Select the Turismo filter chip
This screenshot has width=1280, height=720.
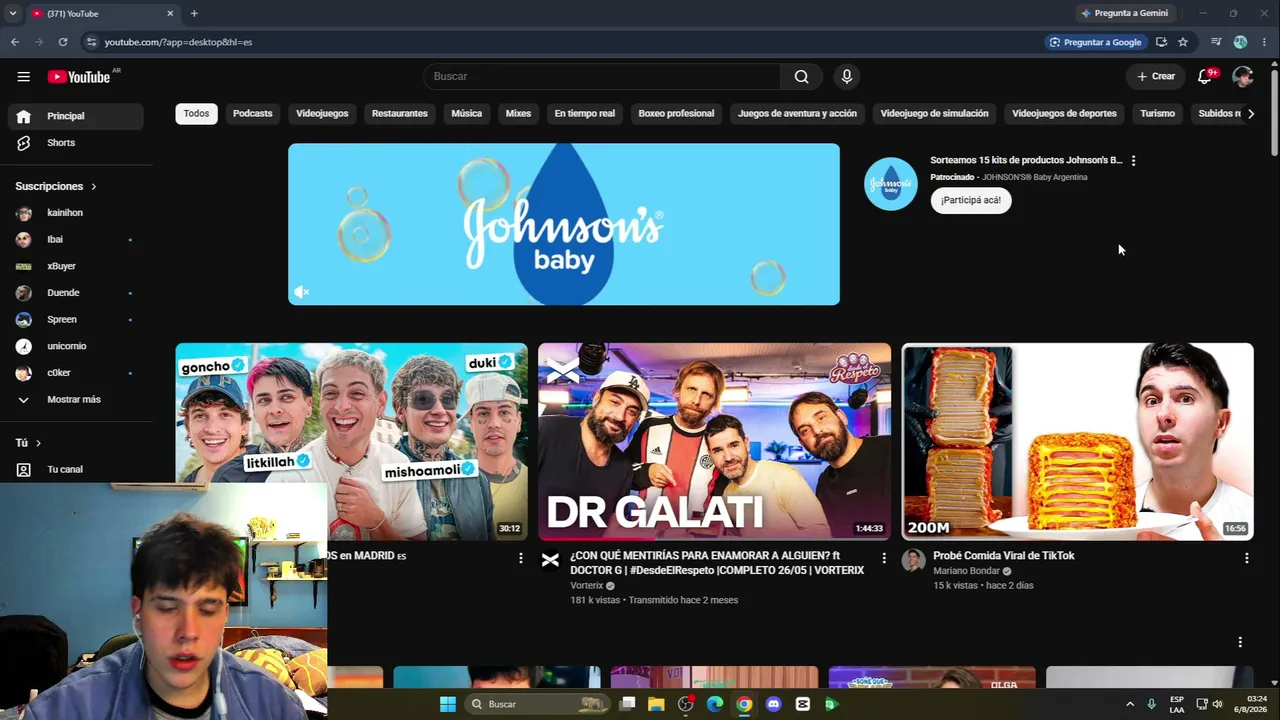[x=1158, y=113]
